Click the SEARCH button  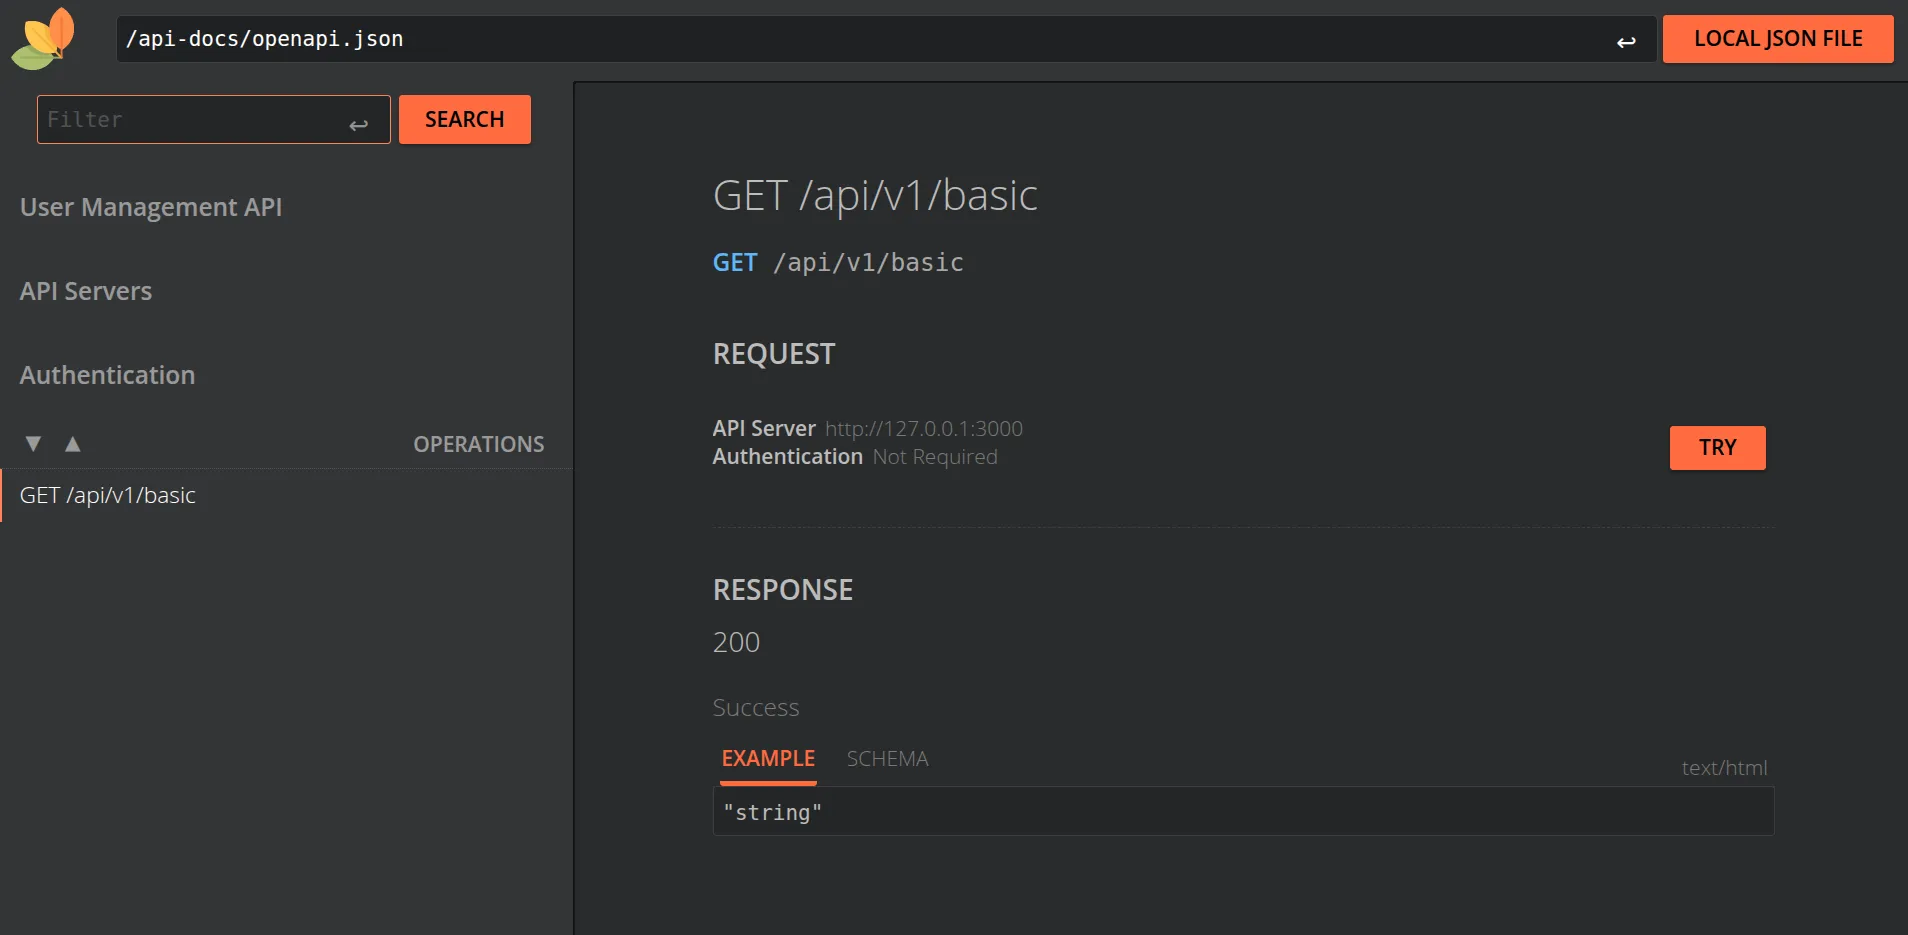464,119
